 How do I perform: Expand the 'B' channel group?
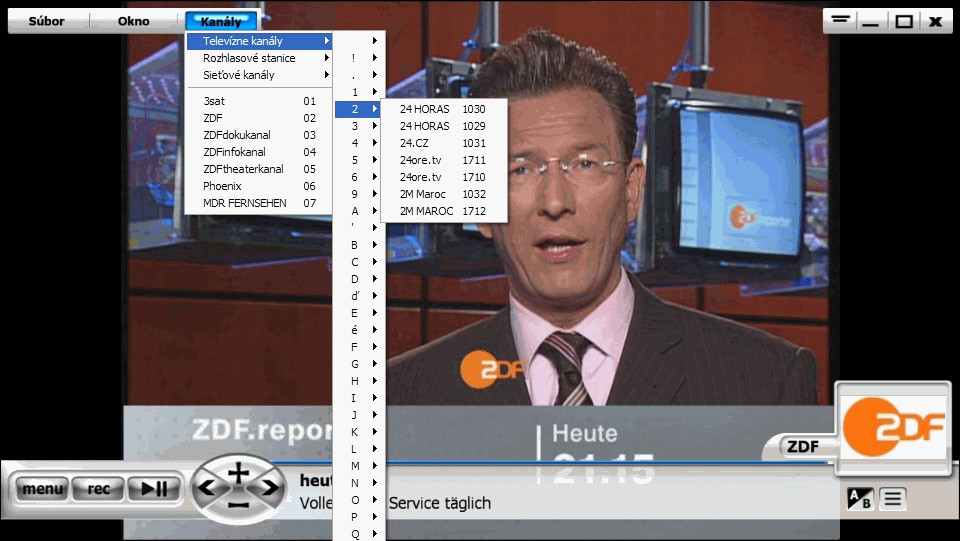(x=359, y=245)
